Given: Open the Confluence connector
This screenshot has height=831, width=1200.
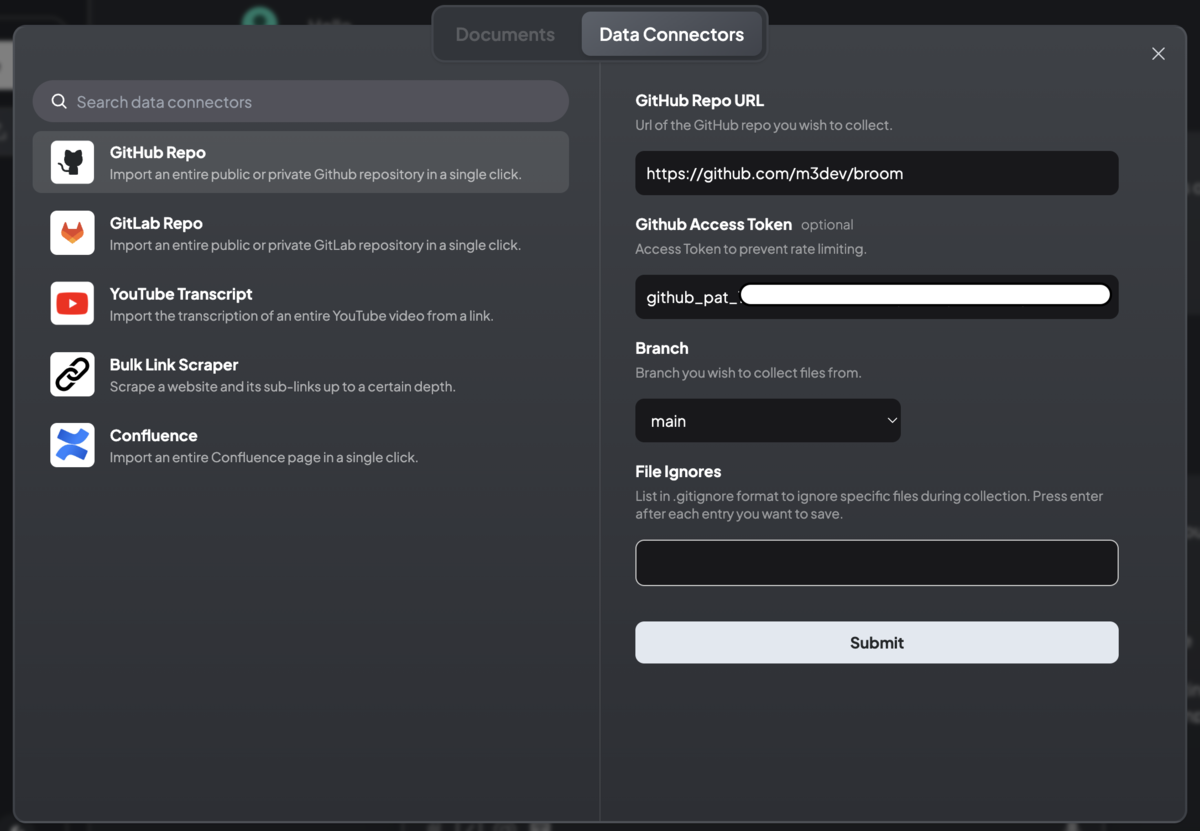Looking at the screenshot, I should [301, 446].
